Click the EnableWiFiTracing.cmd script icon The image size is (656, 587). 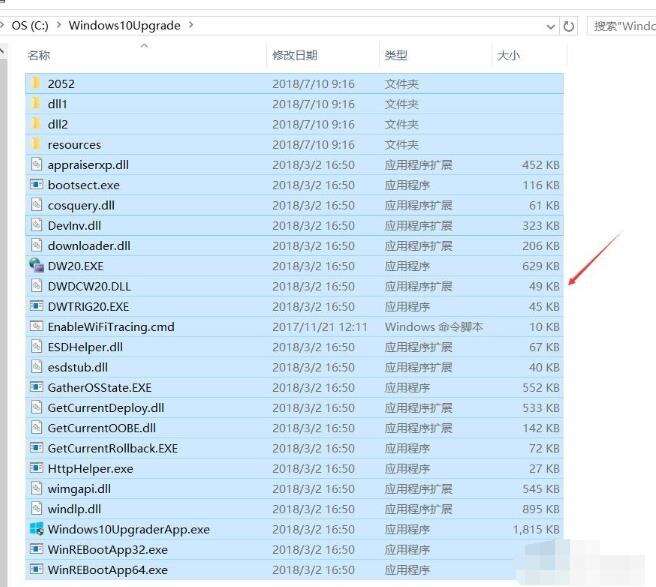(x=36, y=326)
